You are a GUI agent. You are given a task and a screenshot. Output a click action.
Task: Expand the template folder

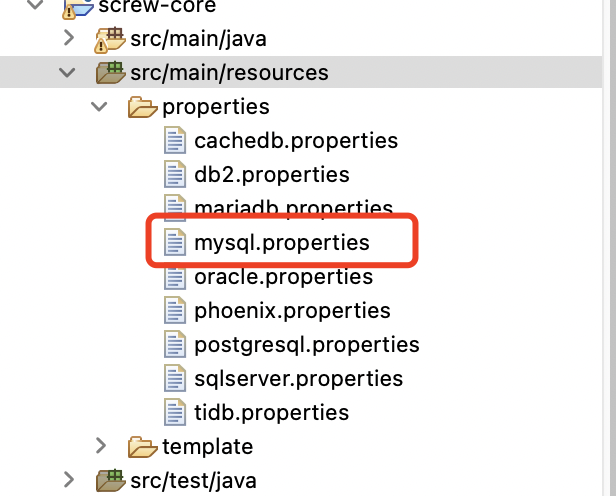101,446
